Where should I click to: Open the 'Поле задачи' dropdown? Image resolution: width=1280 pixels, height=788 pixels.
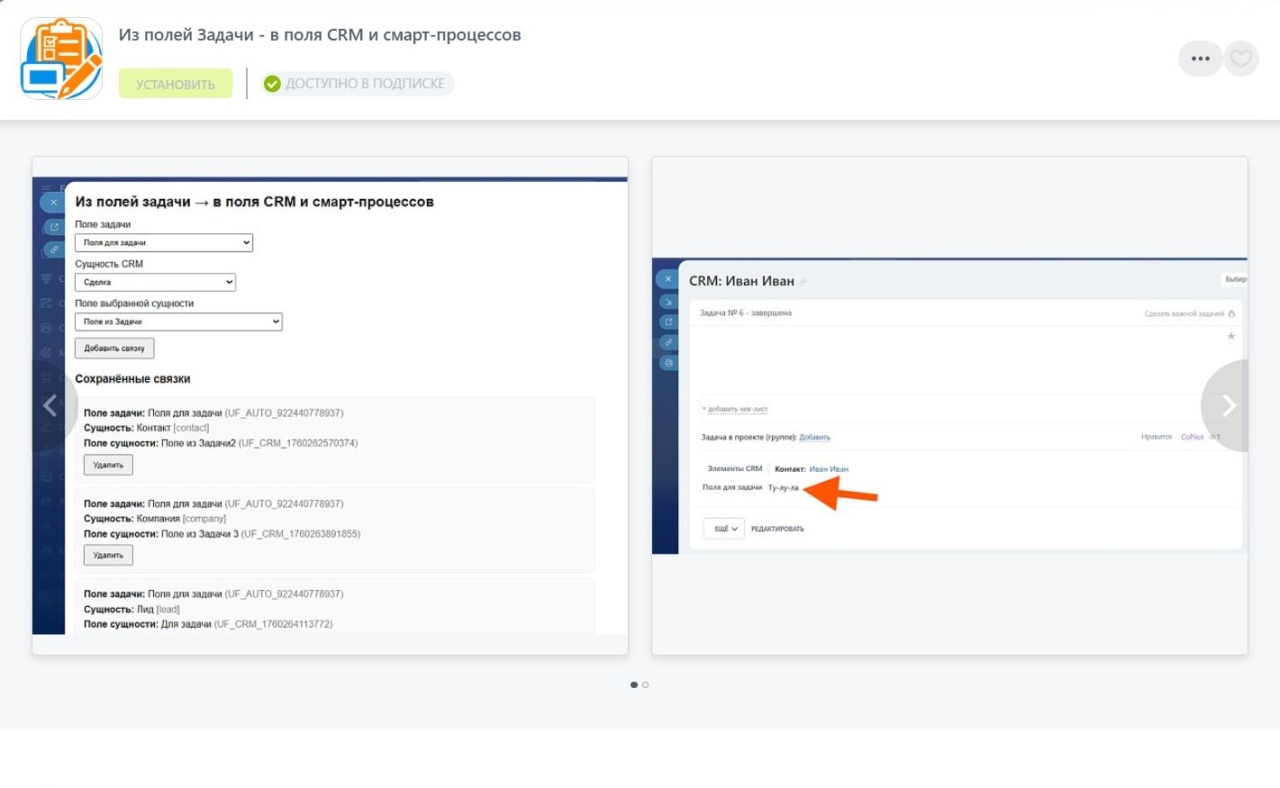click(164, 243)
